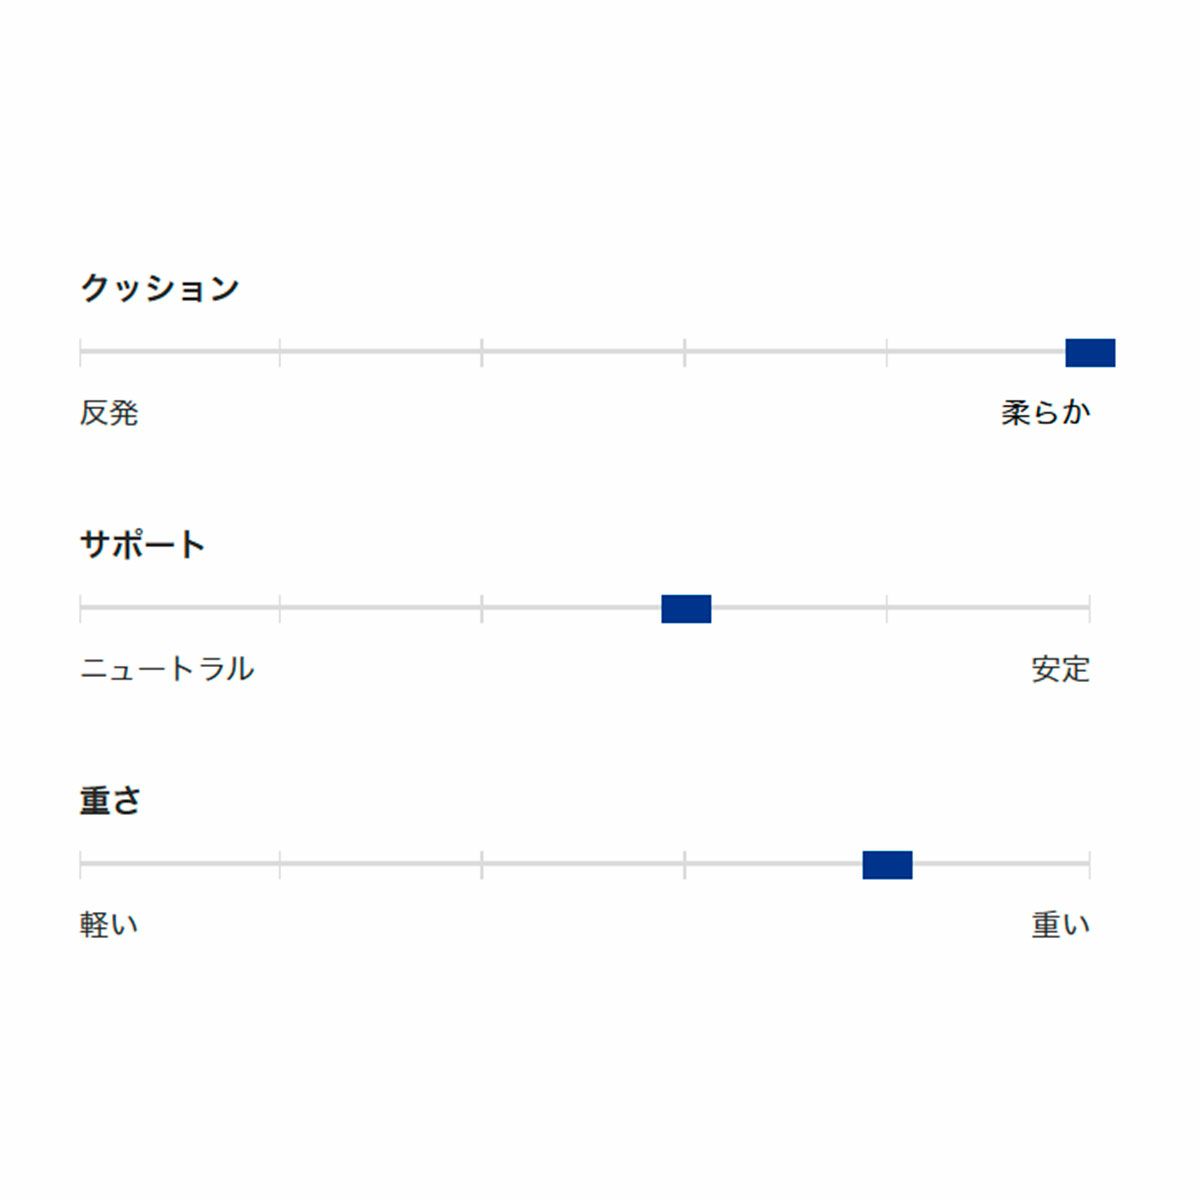Click the 重さ heading
This screenshot has width=1200, height=1200.
[110, 800]
